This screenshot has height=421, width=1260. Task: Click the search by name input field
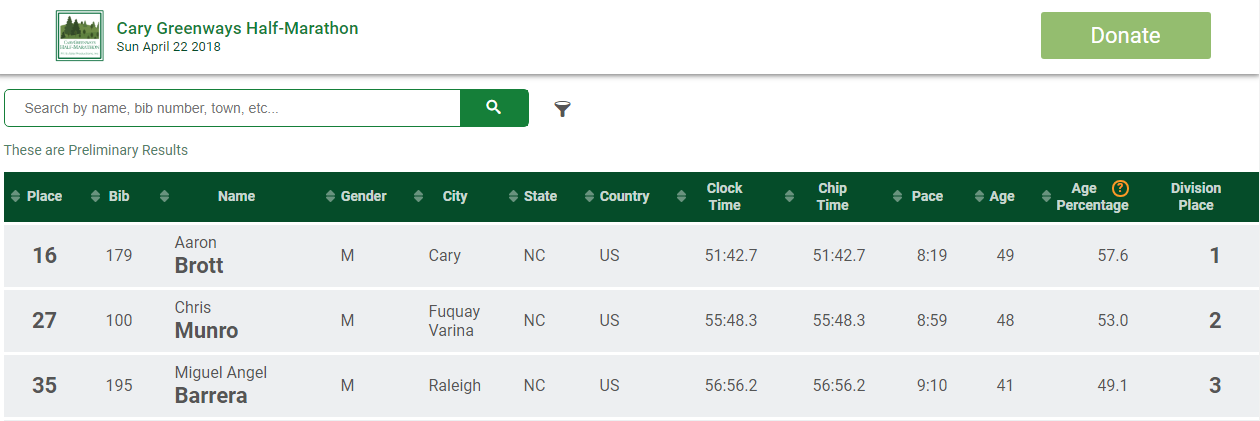pyautogui.click(x=232, y=108)
